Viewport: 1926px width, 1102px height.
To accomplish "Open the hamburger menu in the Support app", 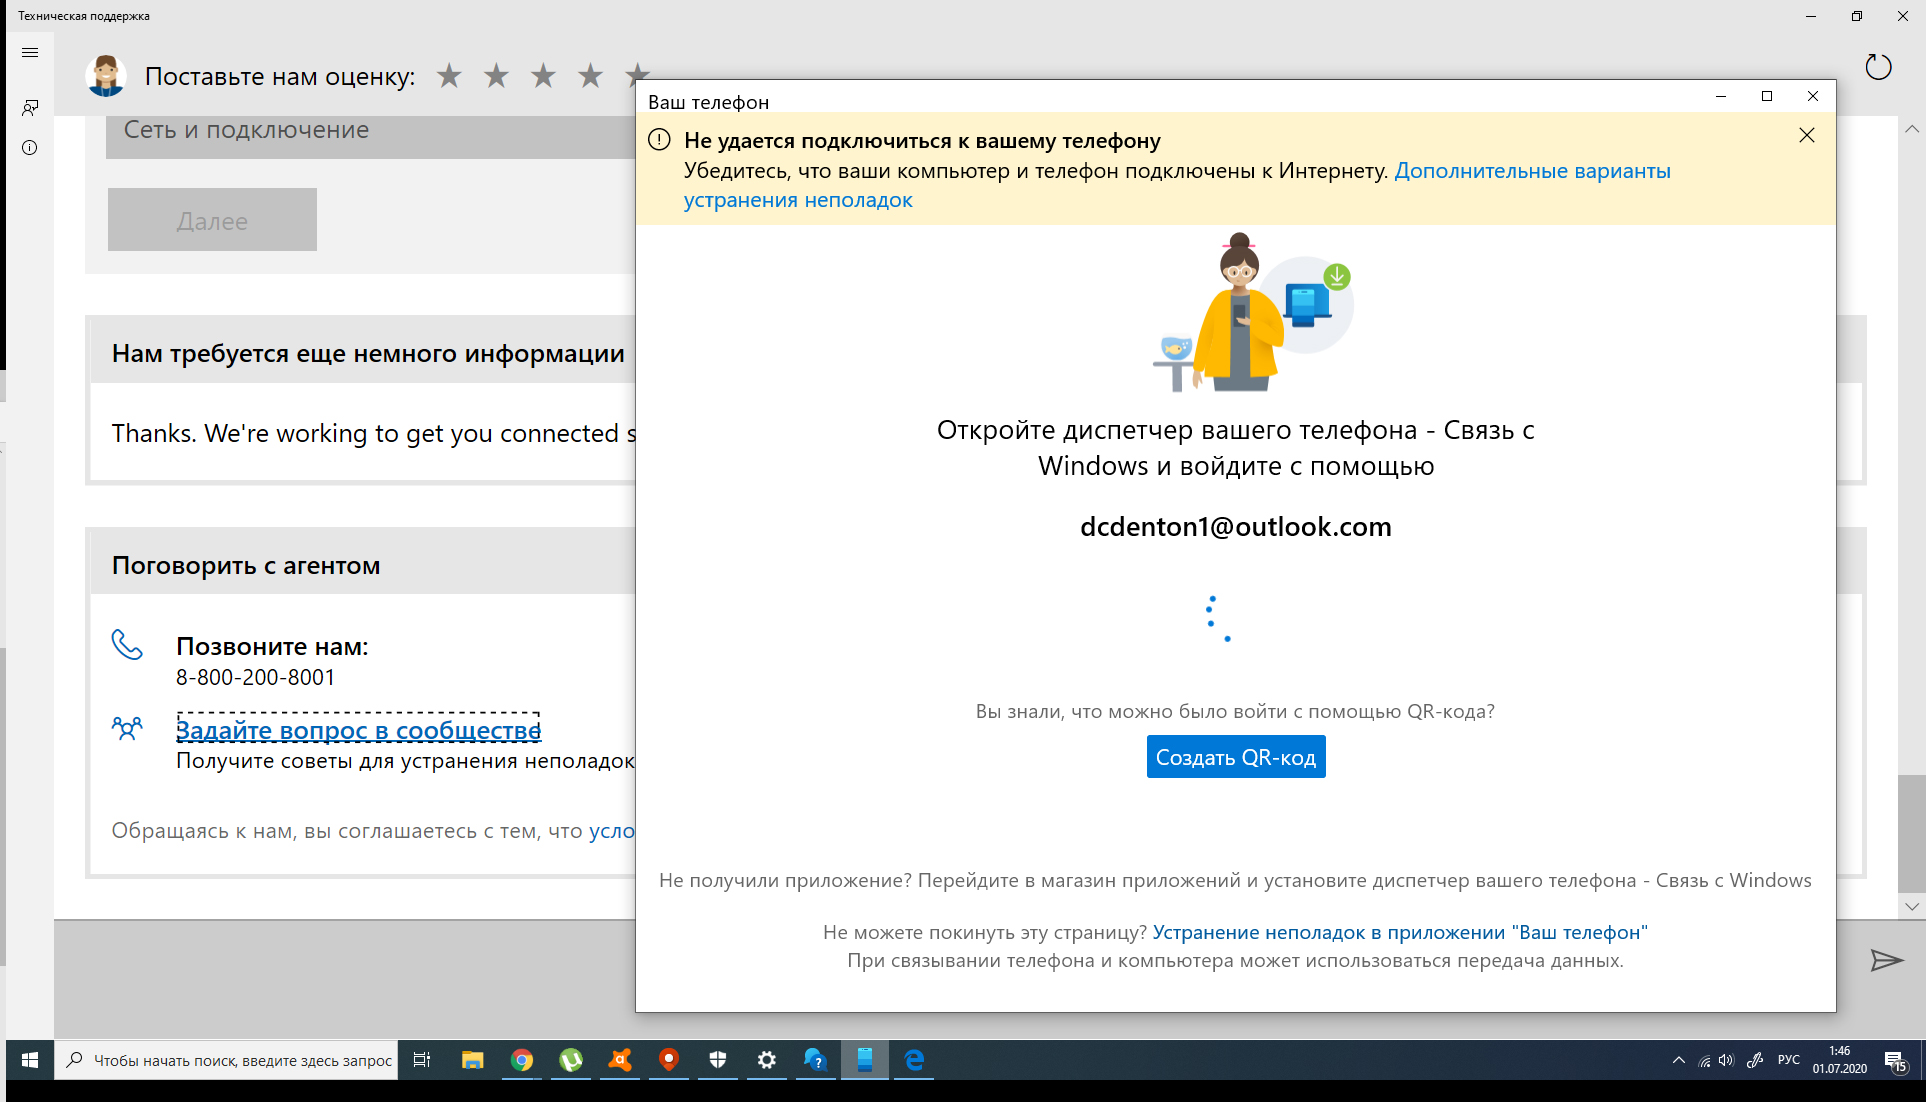I will [30, 53].
